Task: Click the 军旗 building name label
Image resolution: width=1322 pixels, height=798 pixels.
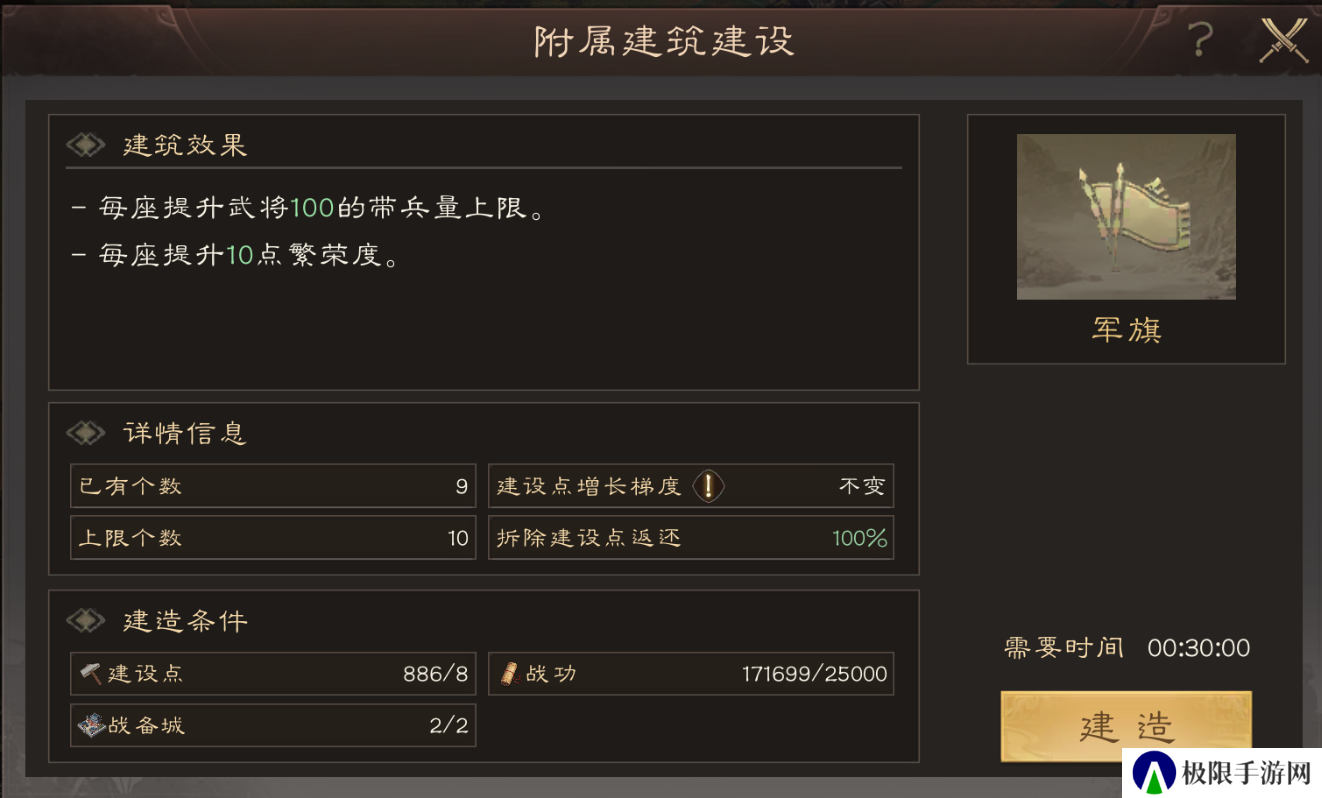Action: pos(1126,331)
